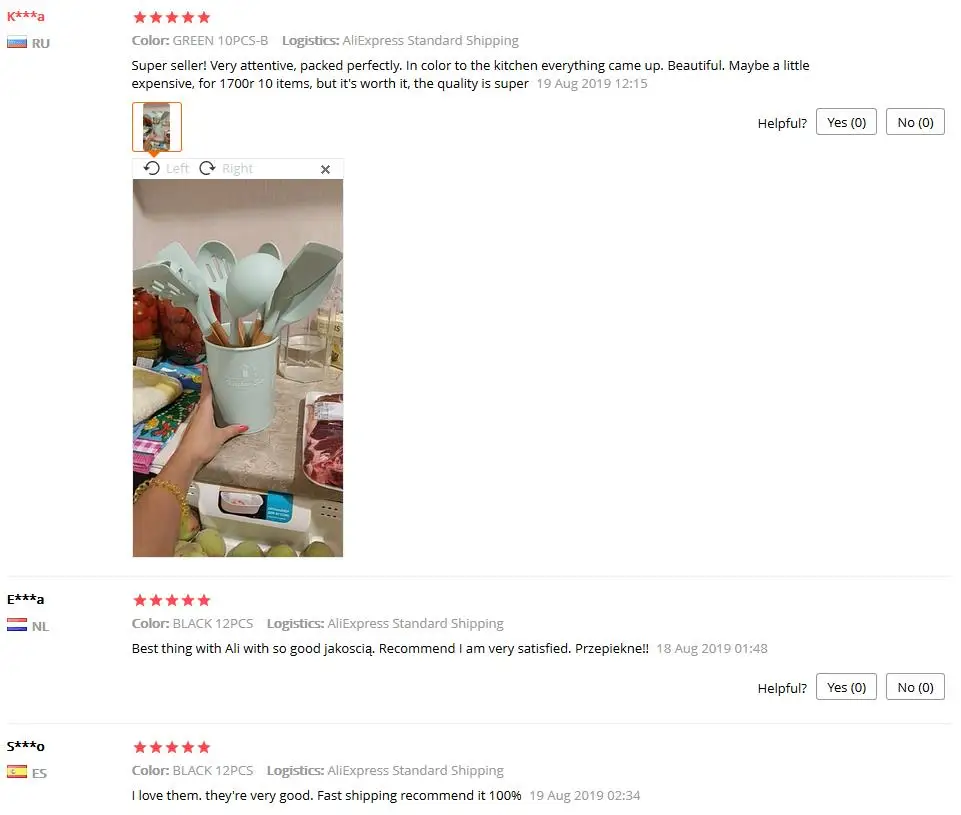Vote Yes on E***a's review
This screenshot has width=961, height=815.
pos(846,687)
